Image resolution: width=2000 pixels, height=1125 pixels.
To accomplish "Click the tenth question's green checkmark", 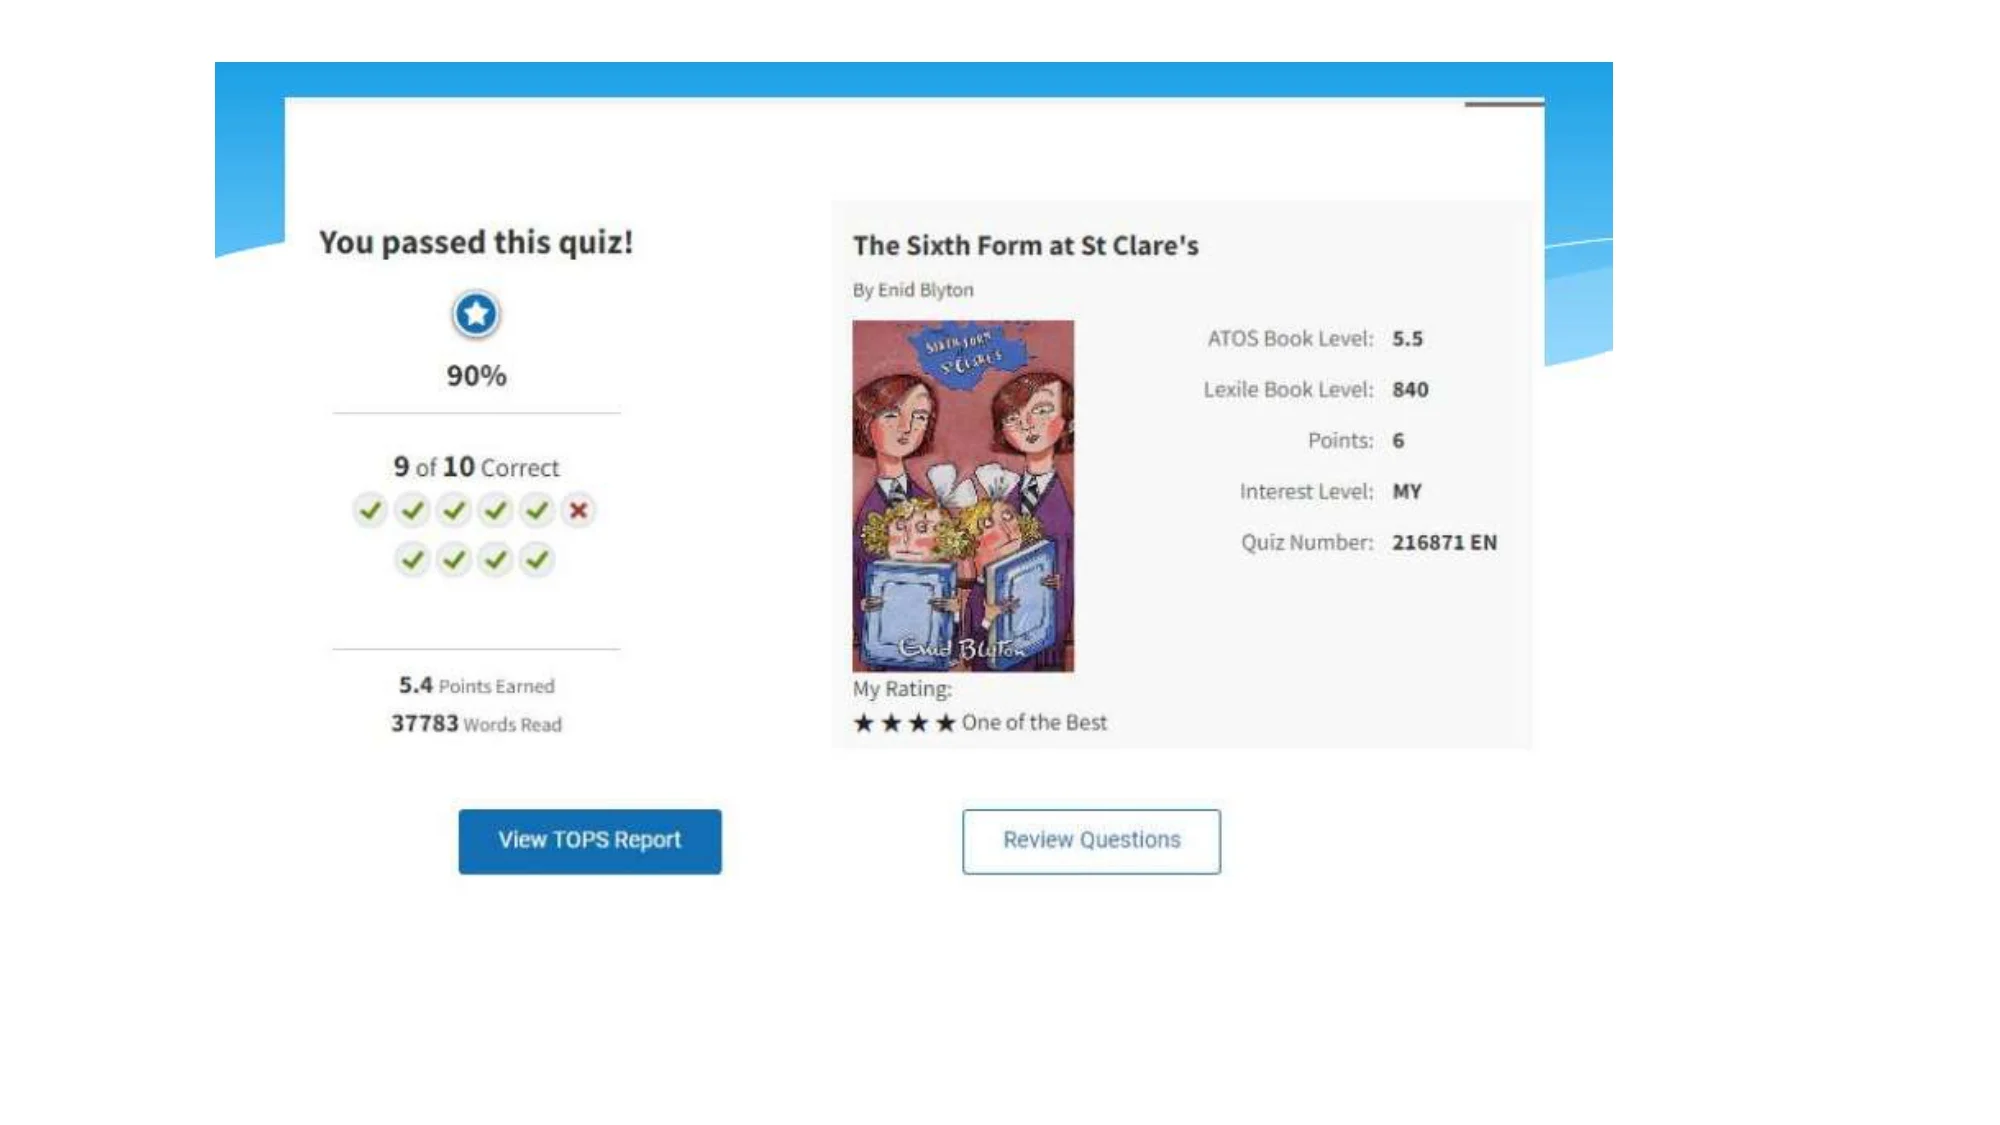I will click(x=537, y=559).
